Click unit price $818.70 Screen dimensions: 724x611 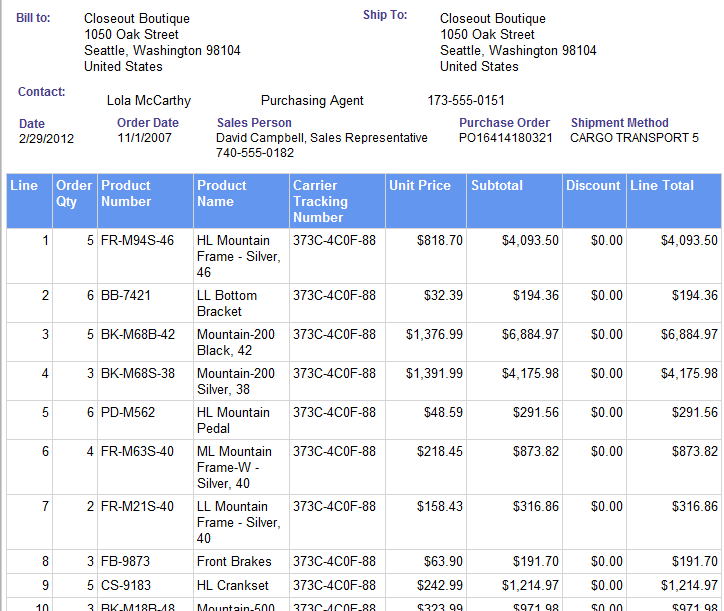(x=440, y=241)
